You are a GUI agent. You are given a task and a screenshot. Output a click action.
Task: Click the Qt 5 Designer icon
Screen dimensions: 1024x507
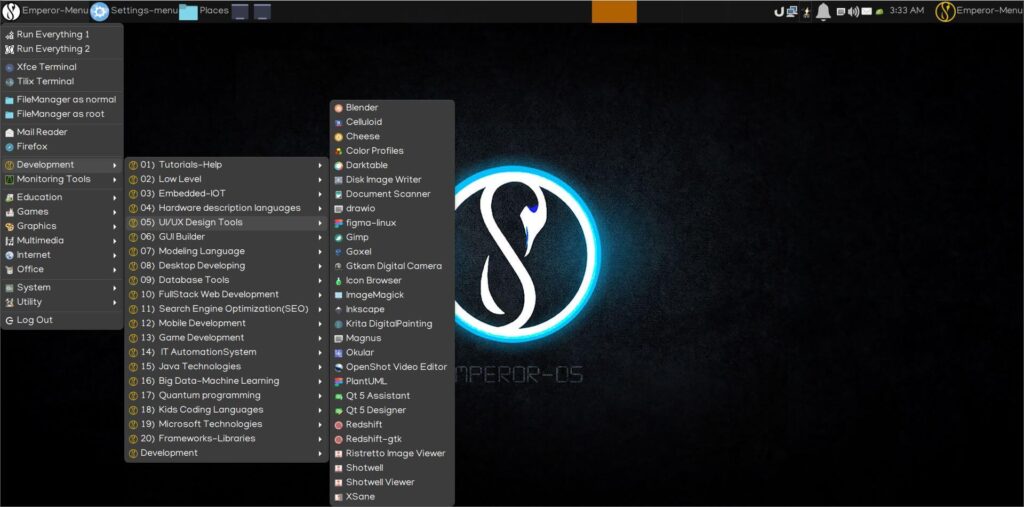tap(338, 410)
